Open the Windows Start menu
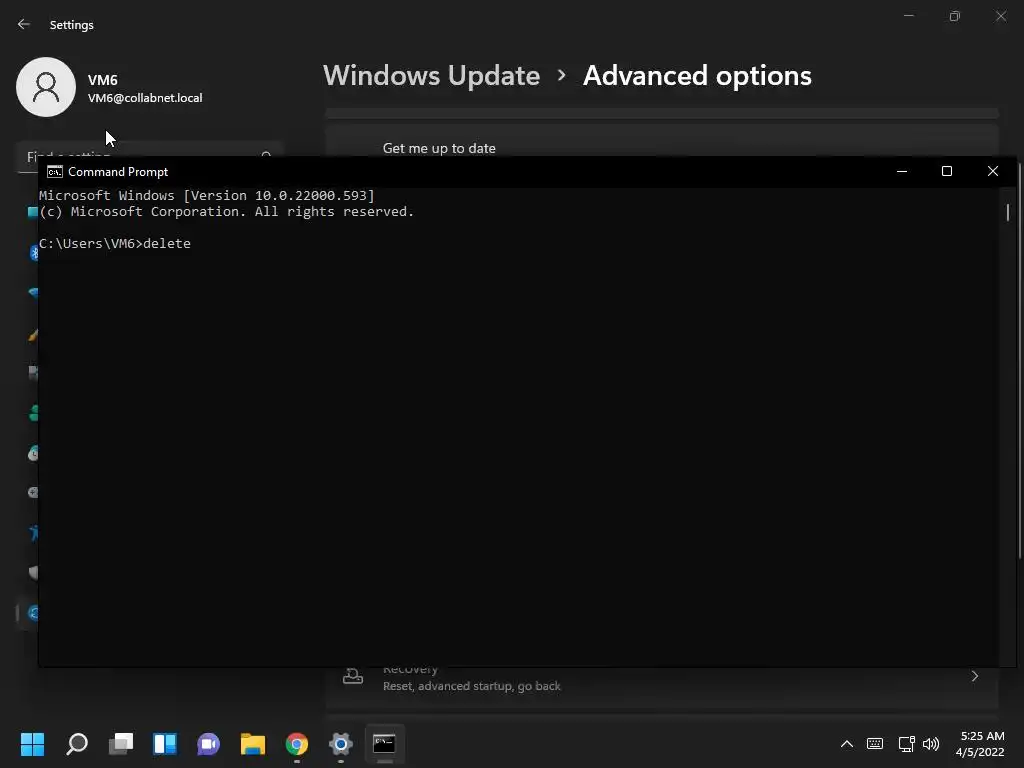 (32, 744)
